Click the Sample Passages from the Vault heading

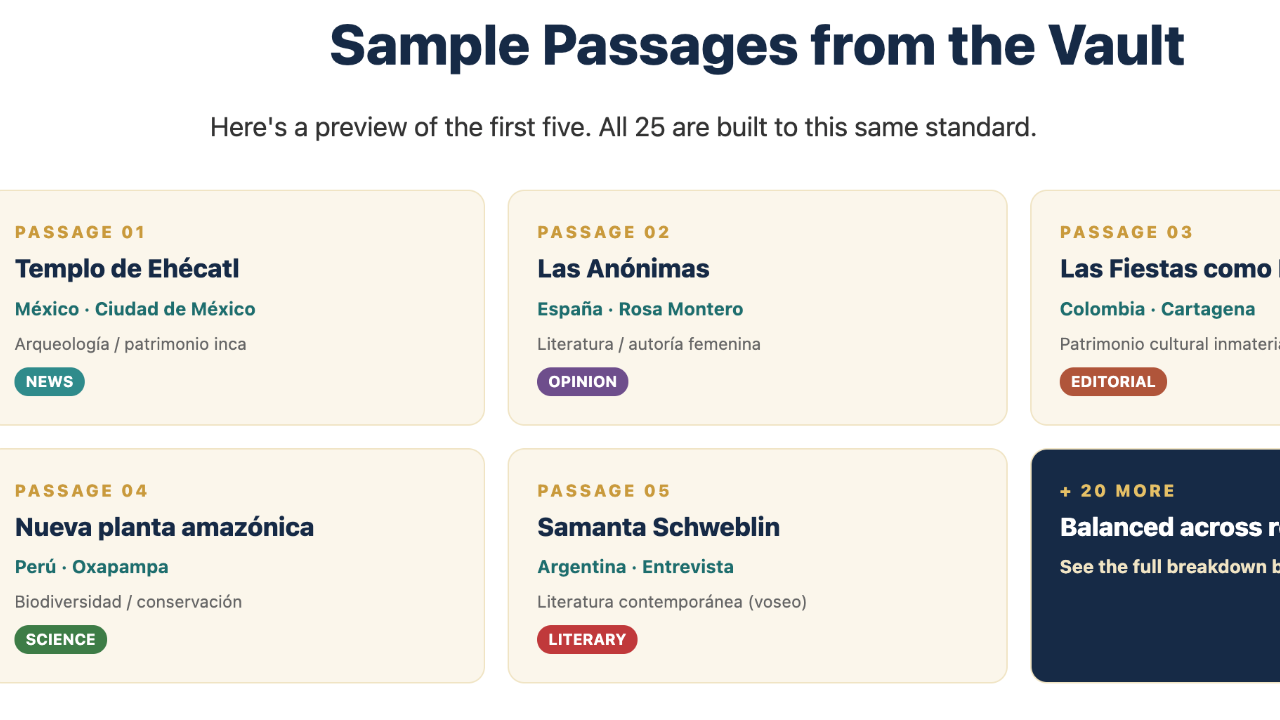point(757,45)
